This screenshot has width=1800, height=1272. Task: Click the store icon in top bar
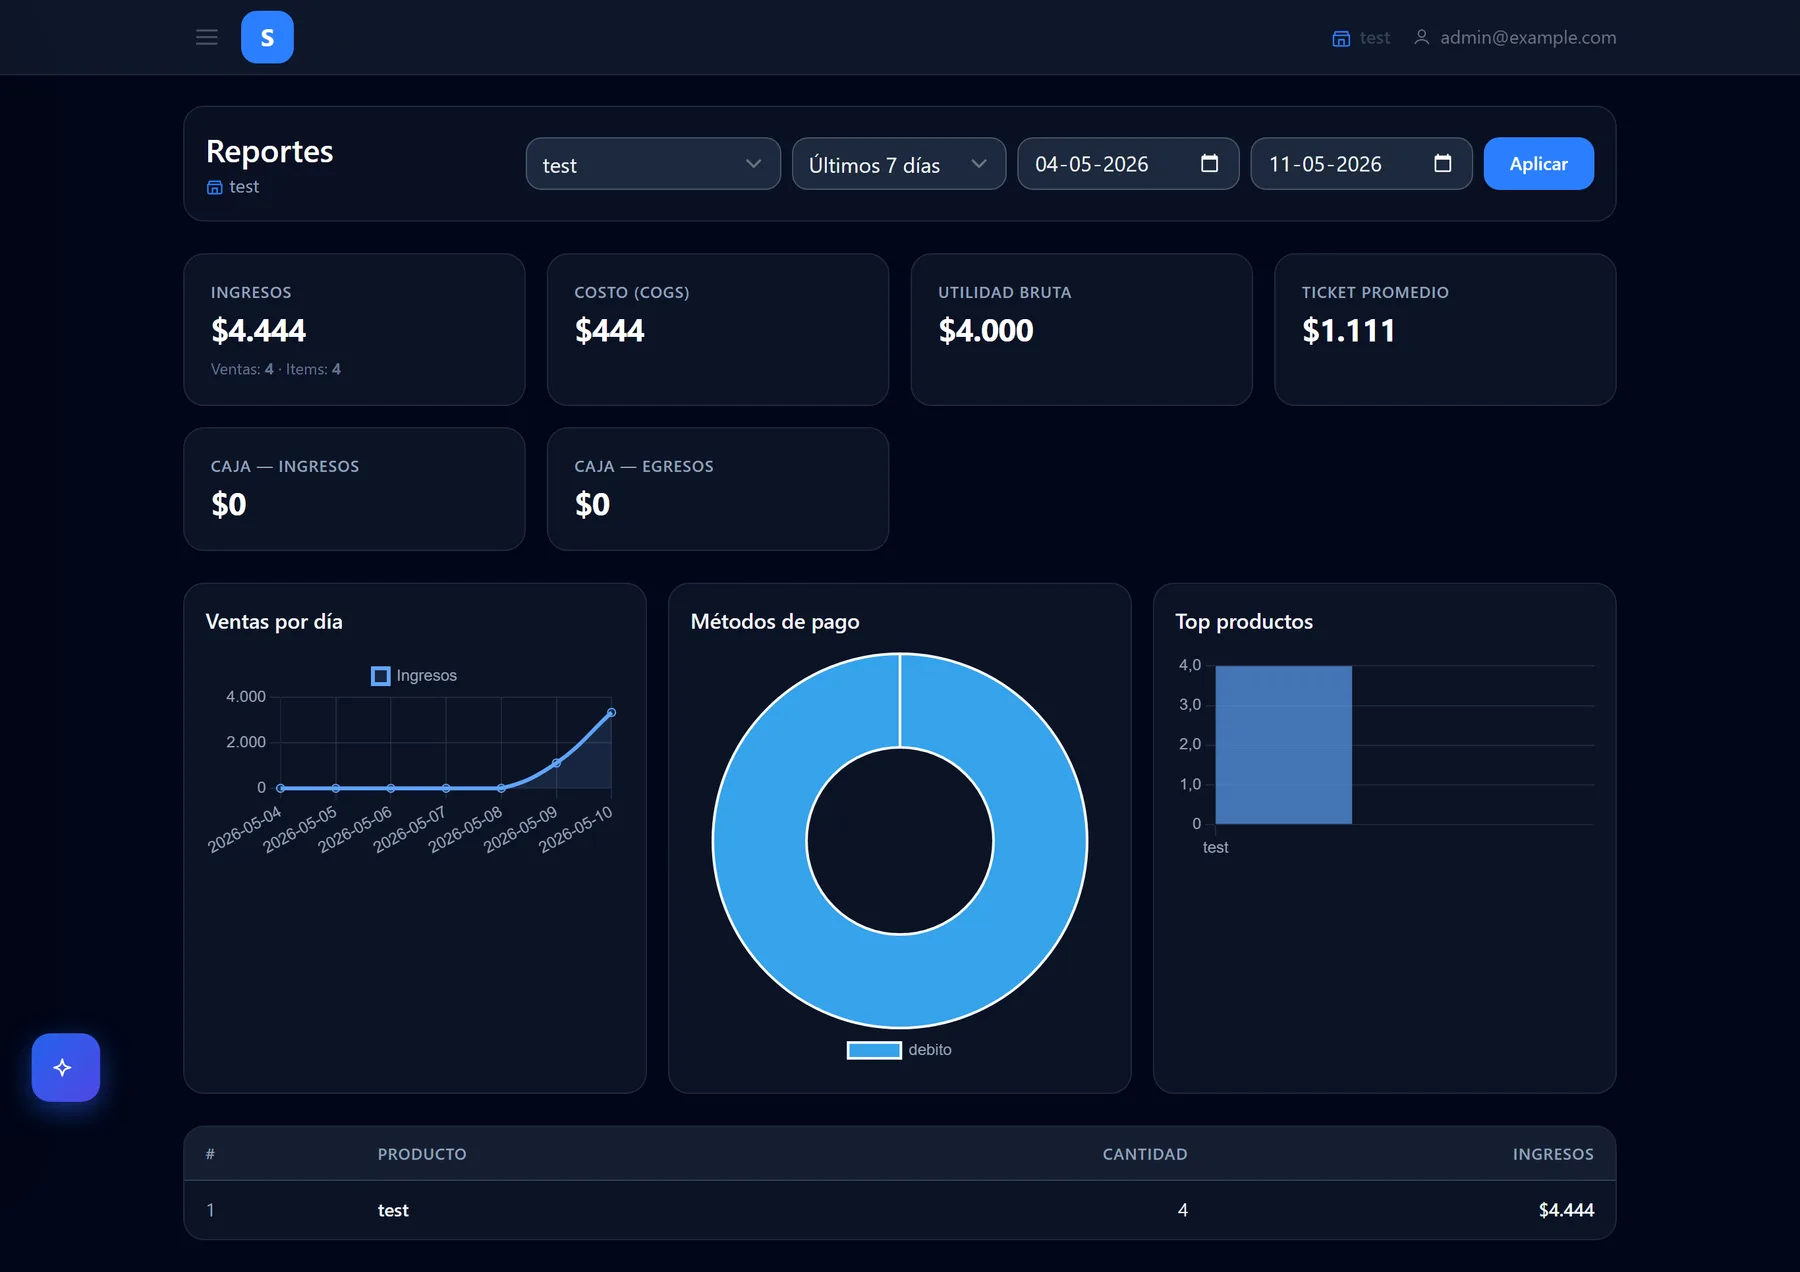(x=1341, y=38)
